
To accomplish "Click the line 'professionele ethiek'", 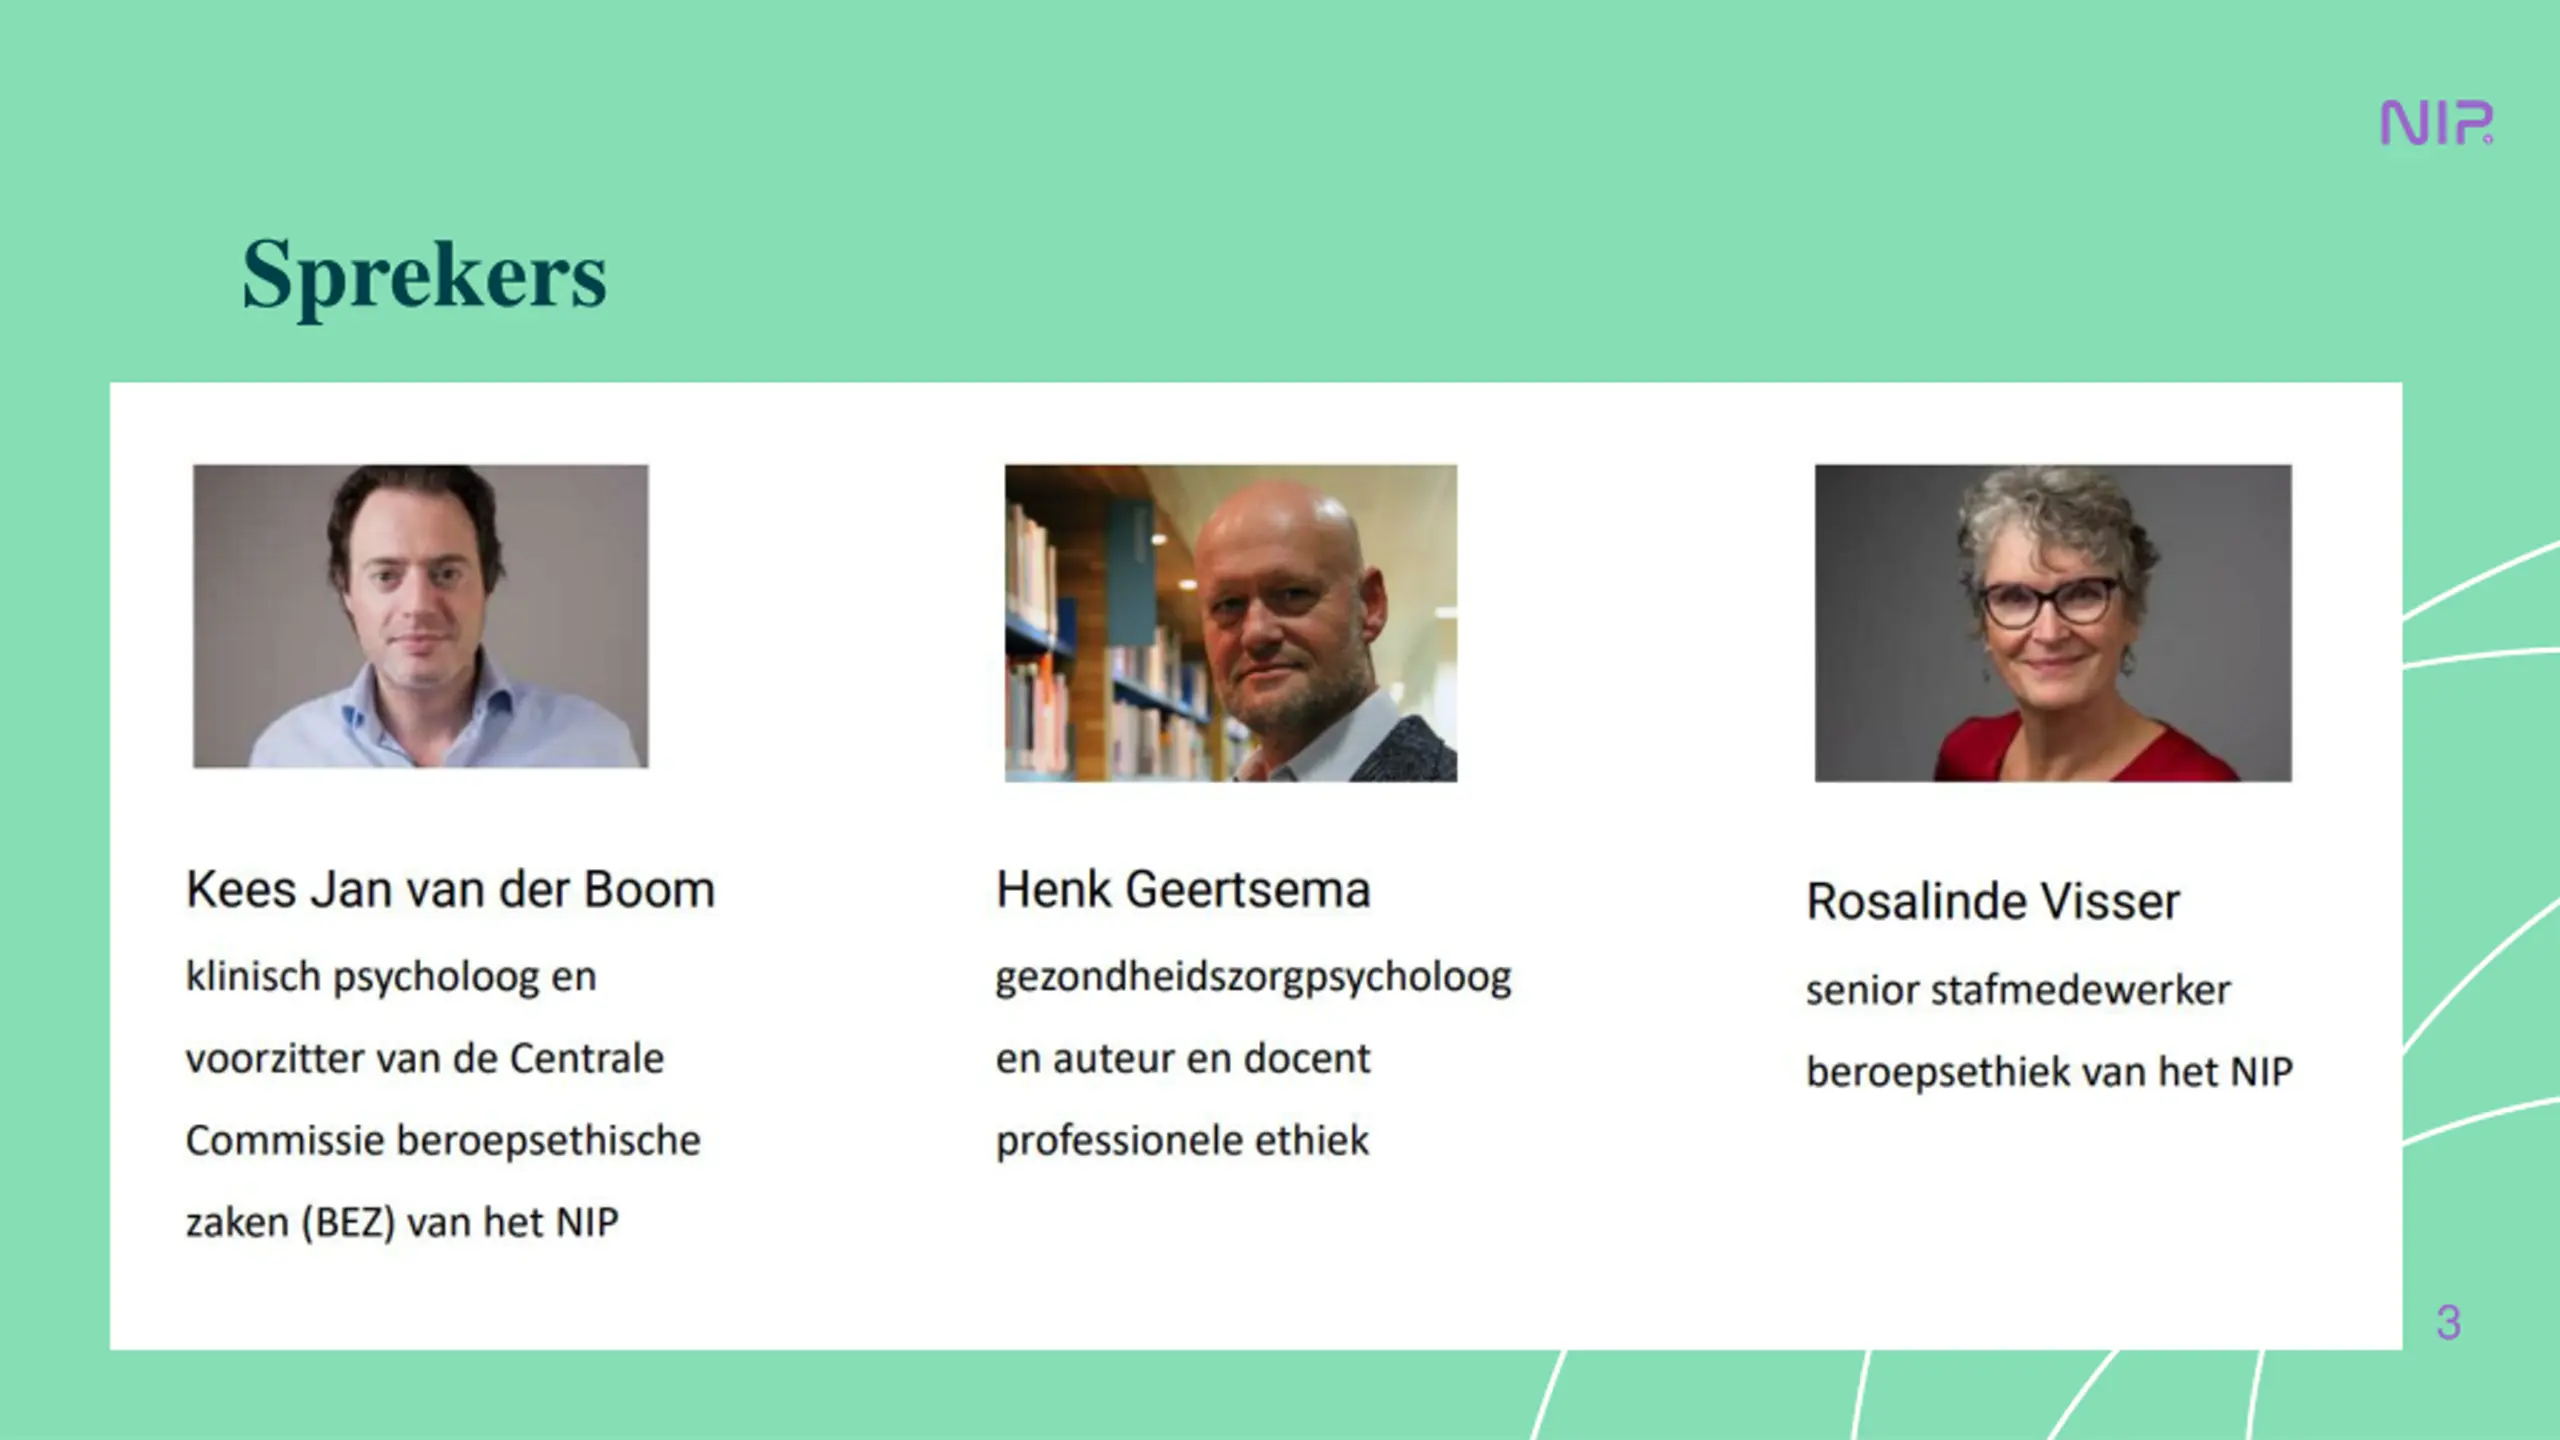I will click(1182, 1141).
